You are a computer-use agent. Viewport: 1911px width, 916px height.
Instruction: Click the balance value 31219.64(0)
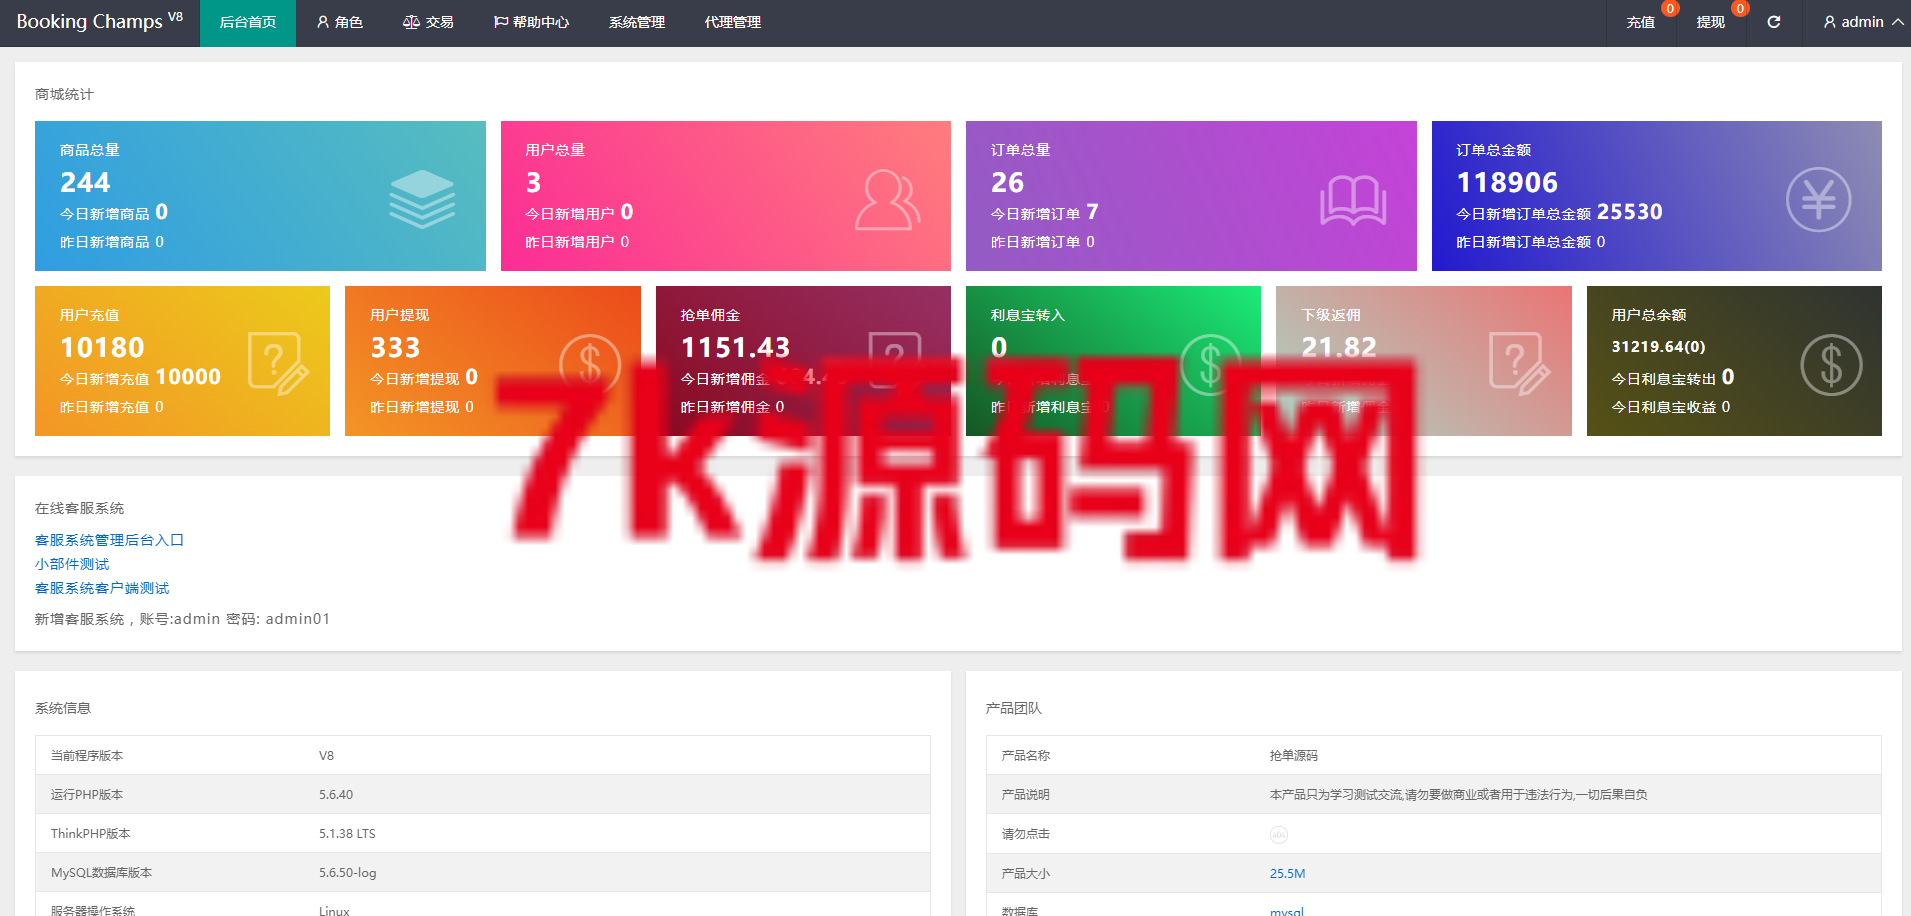tap(1658, 346)
